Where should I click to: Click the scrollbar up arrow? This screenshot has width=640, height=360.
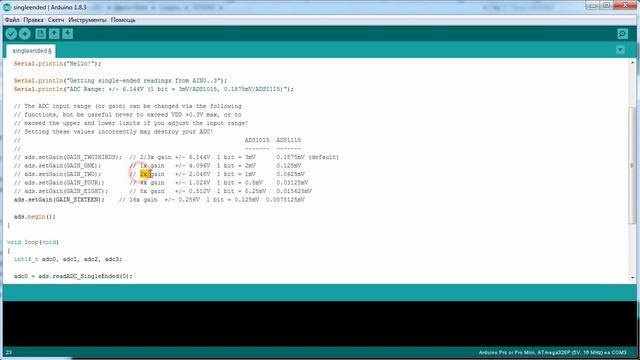632,63
